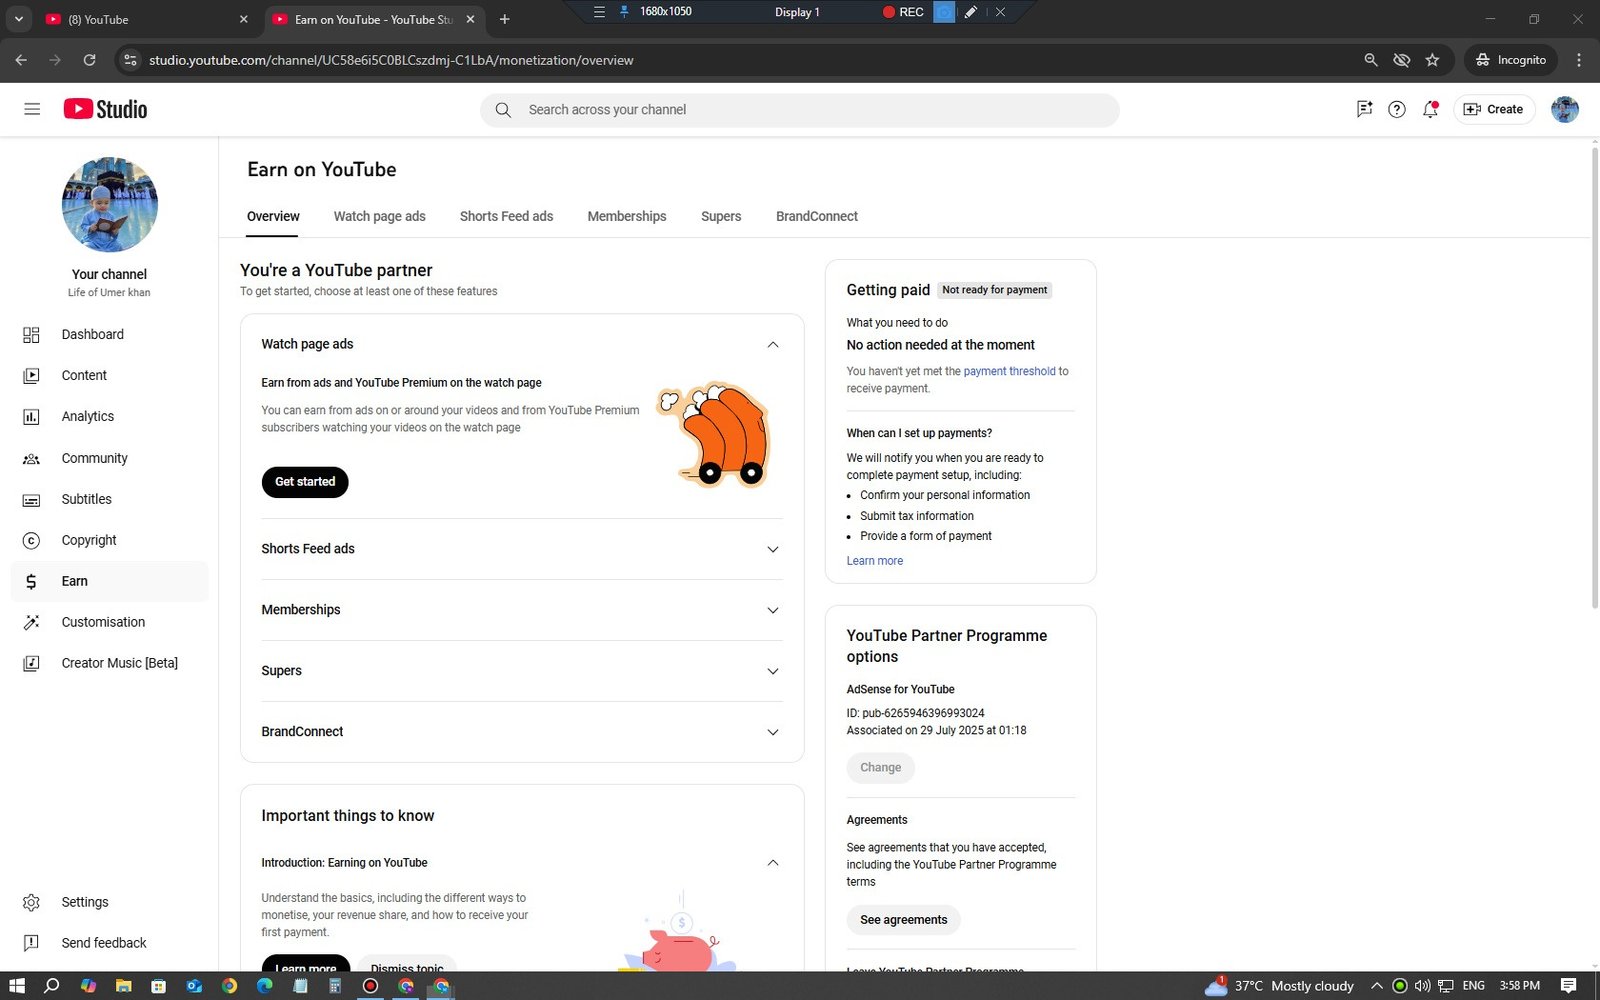This screenshot has height=1000, width=1600.
Task: Open the Windows Start menu
Action: point(17,986)
